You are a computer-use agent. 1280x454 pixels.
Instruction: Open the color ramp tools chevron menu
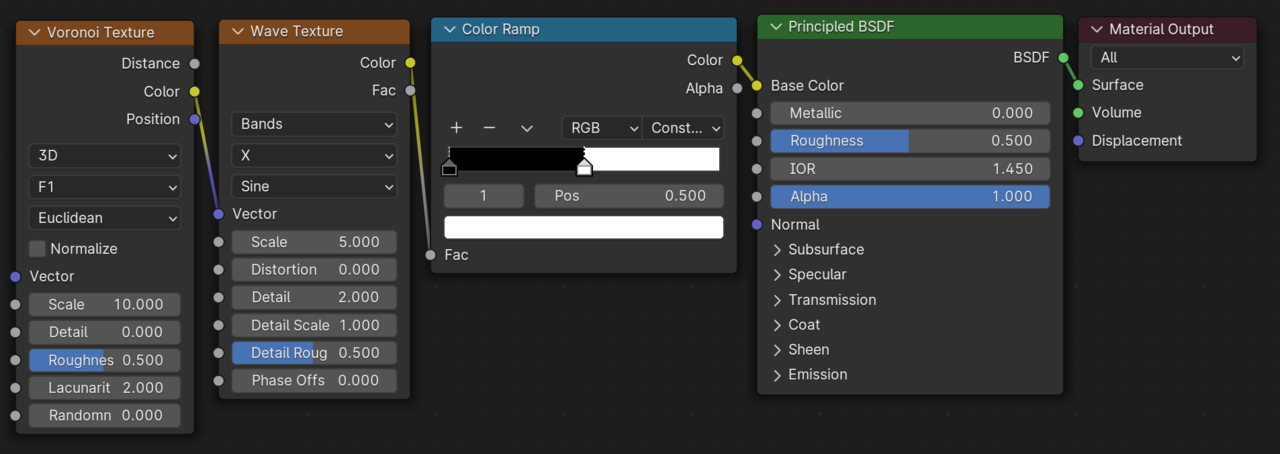point(526,128)
